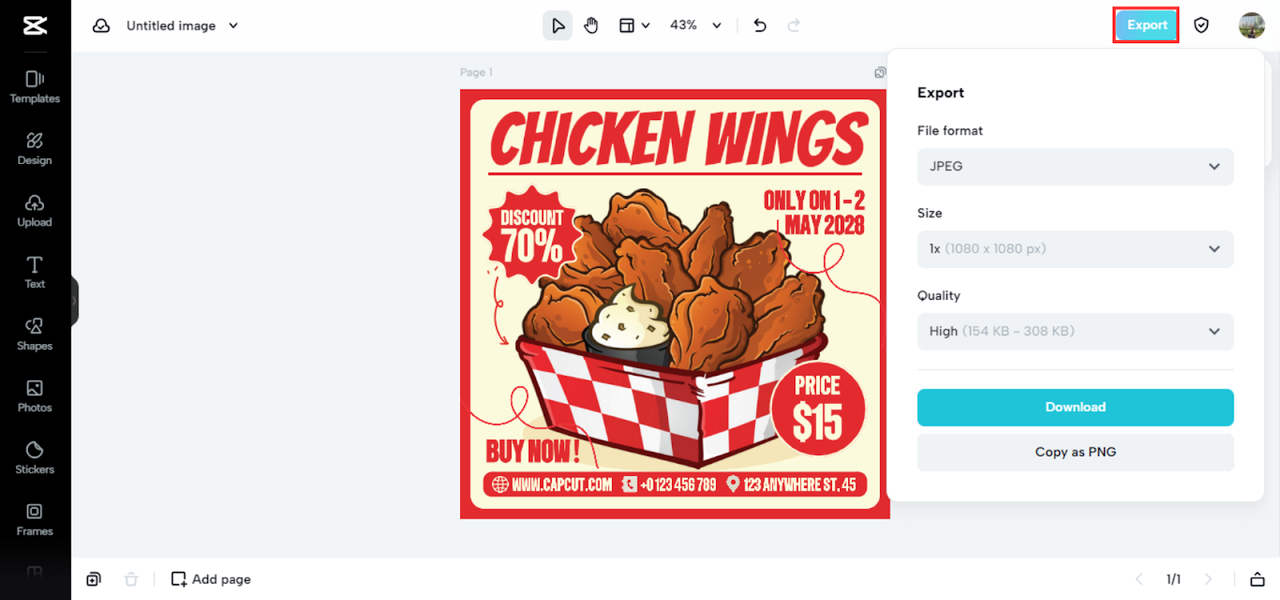
Task: Open the Upload panel
Action: coord(35,211)
